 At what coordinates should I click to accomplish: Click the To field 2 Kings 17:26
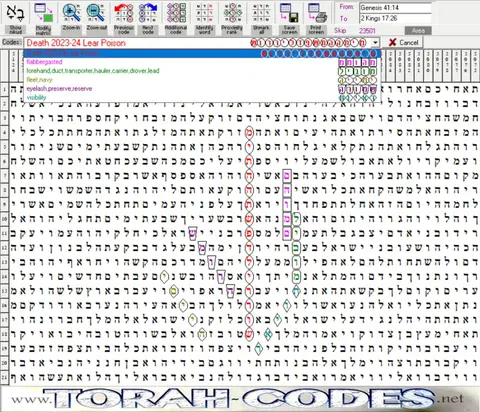pos(395,18)
